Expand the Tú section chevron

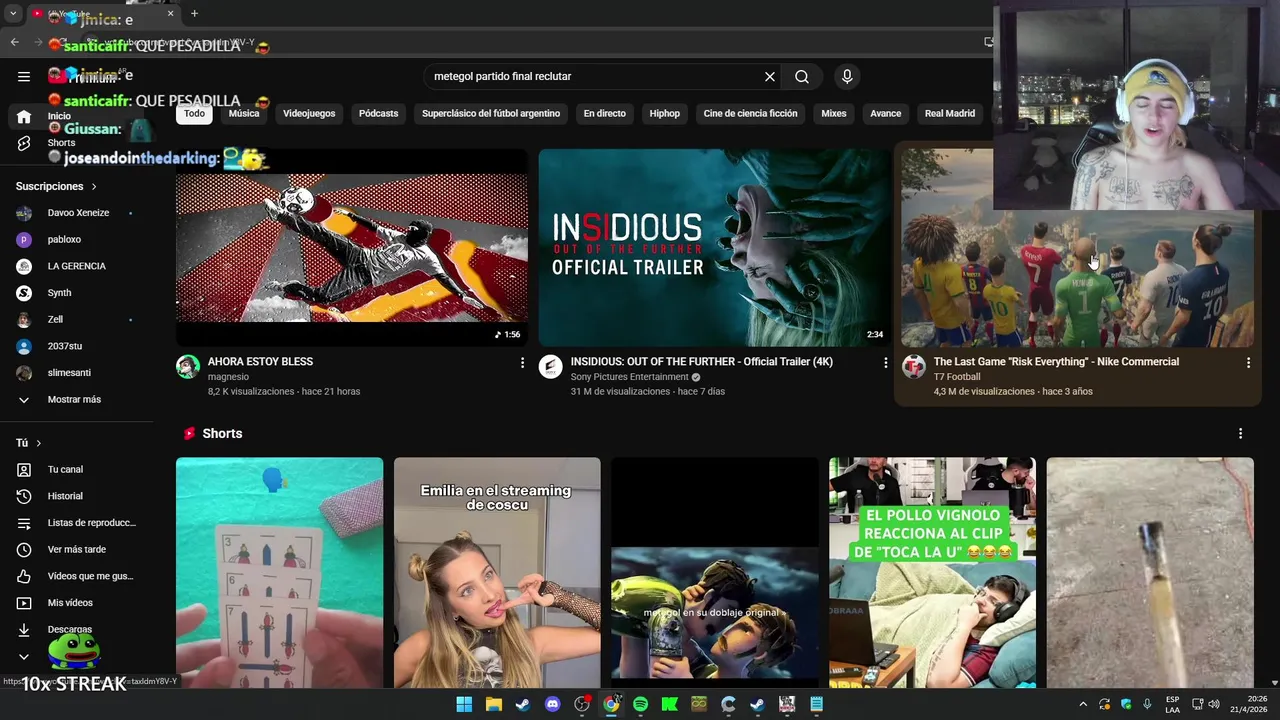click(x=39, y=443)
